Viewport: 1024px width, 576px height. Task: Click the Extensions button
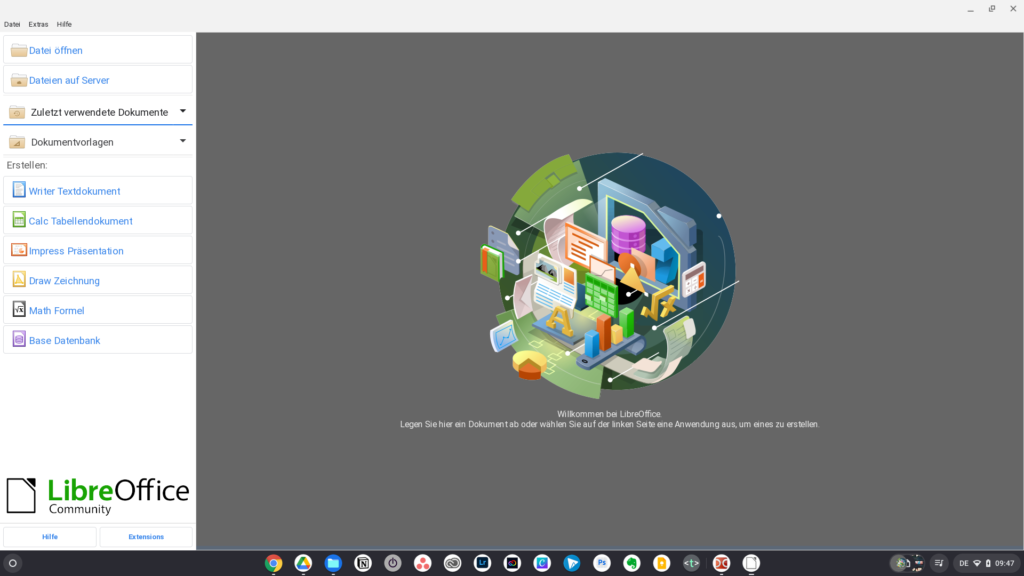point(146,537)
